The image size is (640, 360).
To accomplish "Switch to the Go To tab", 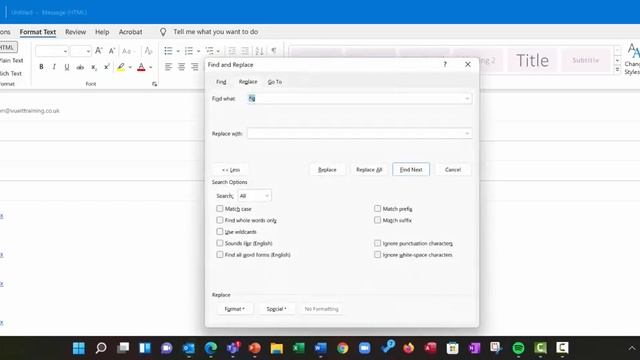I will pos(275,82).
